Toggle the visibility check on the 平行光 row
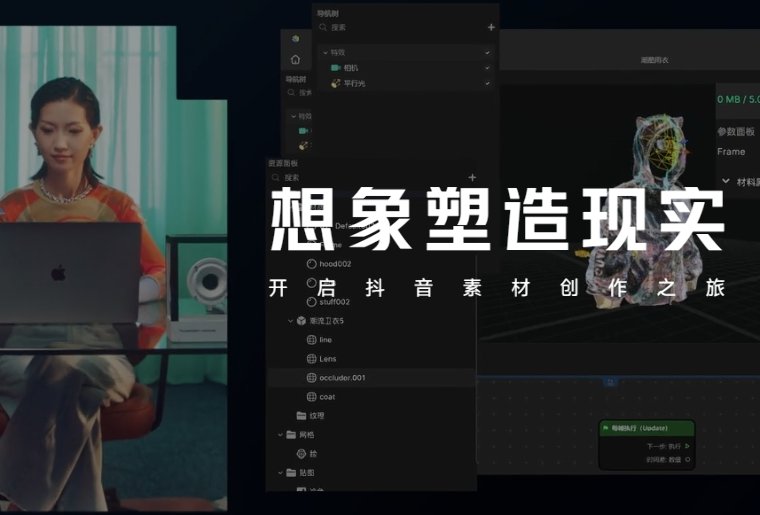The height and width of the screenshot is (515, 760). (487, 83)
